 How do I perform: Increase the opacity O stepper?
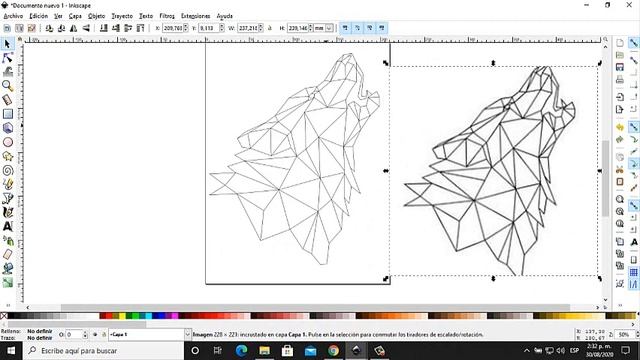85,333
